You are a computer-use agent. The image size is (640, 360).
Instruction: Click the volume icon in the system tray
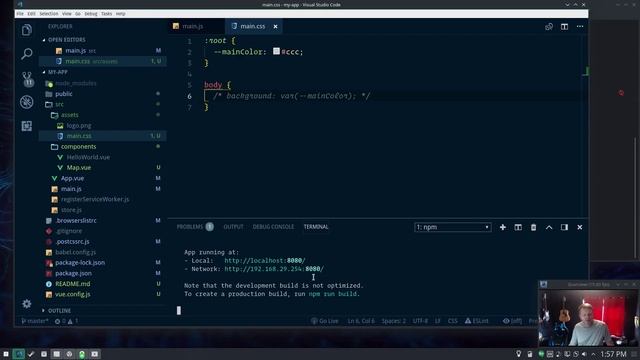click(584, 354)
